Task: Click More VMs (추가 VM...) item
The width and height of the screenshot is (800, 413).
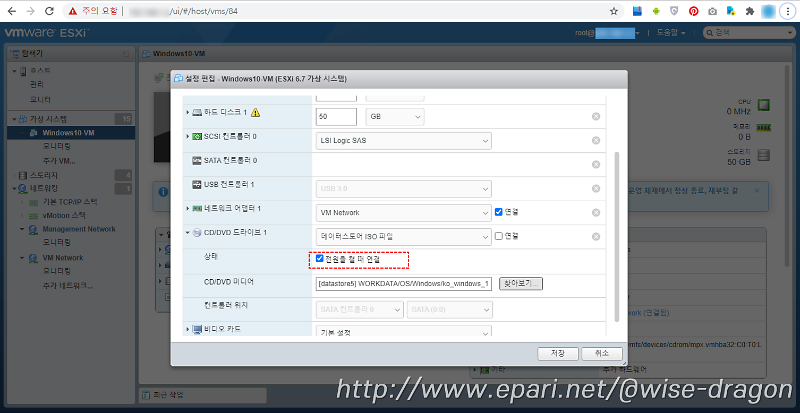Action: (x=59, y=161)
